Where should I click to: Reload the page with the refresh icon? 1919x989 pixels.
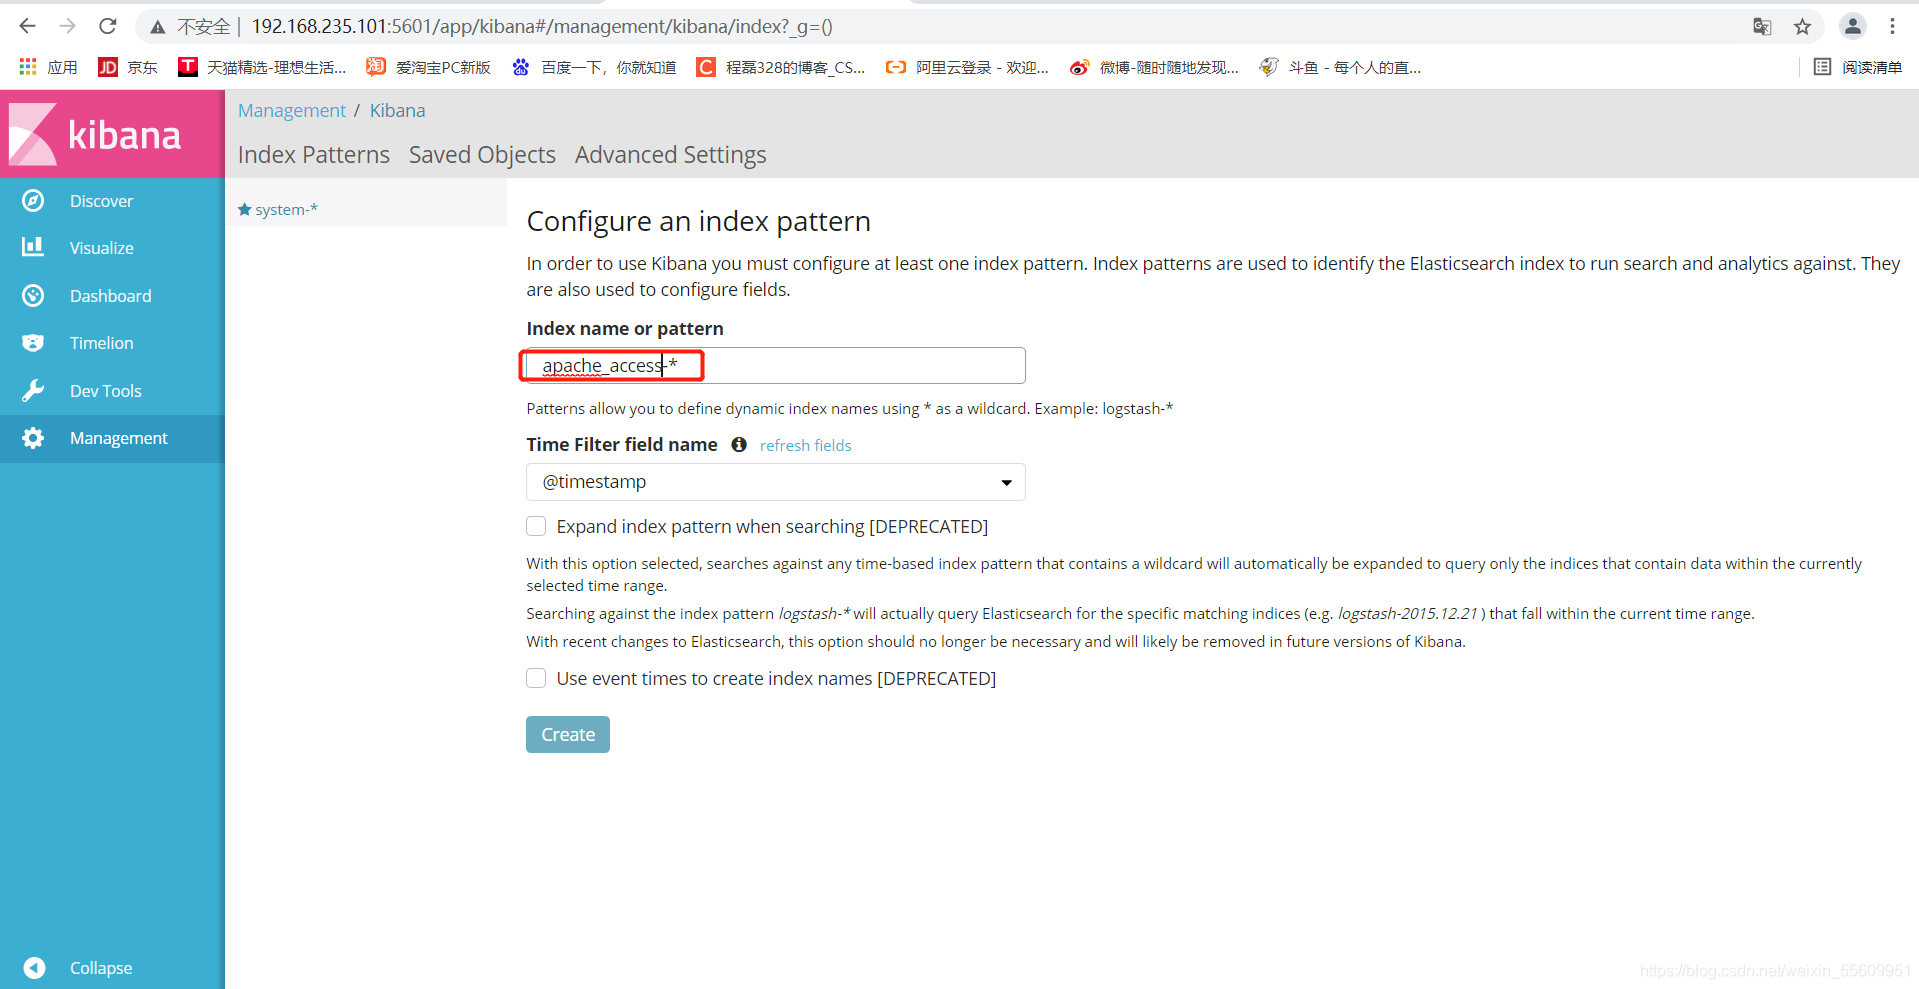tap(108, 26)
